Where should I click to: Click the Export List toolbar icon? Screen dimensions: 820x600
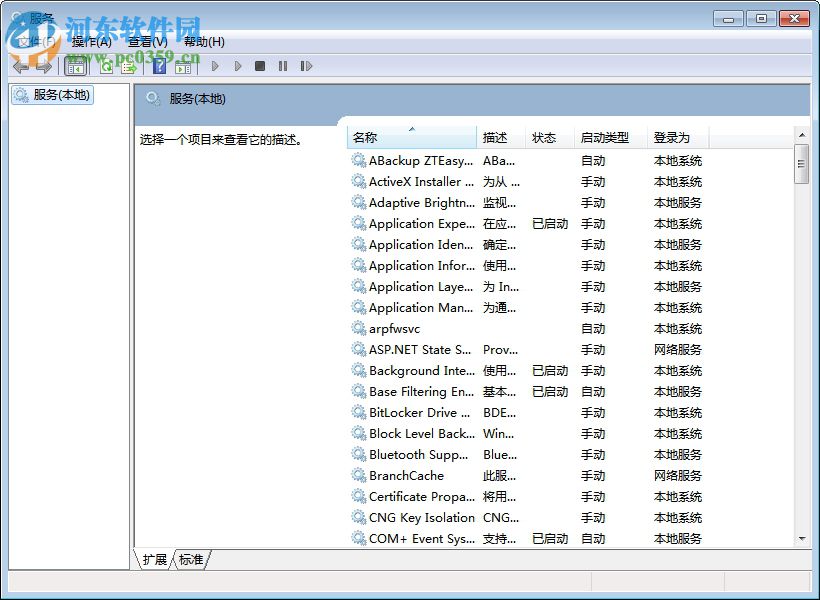click(x=129, y=66)
